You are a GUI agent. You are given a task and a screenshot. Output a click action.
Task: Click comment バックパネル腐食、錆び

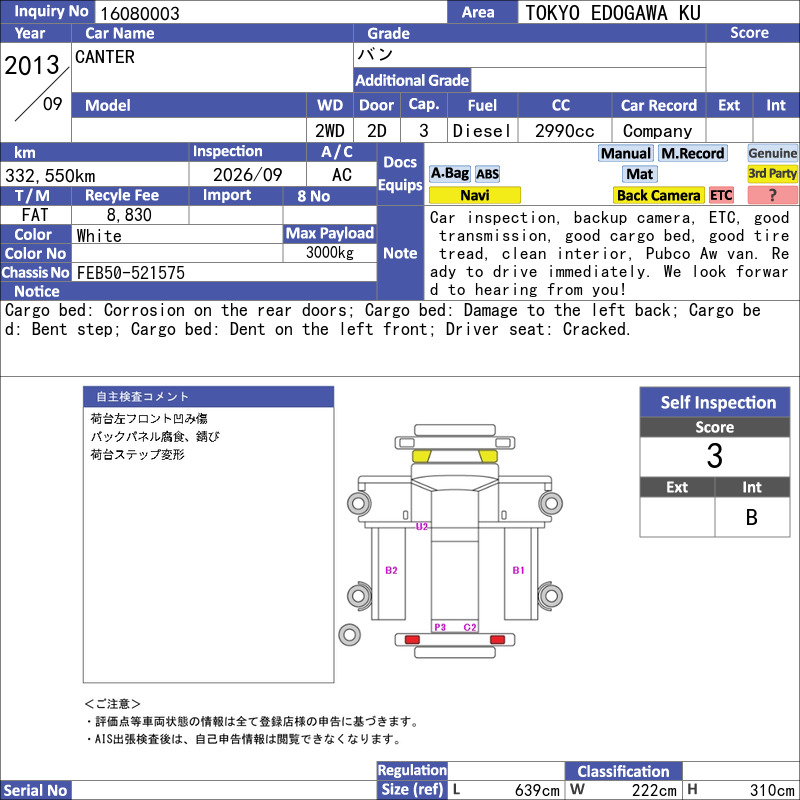click(155, 437)
